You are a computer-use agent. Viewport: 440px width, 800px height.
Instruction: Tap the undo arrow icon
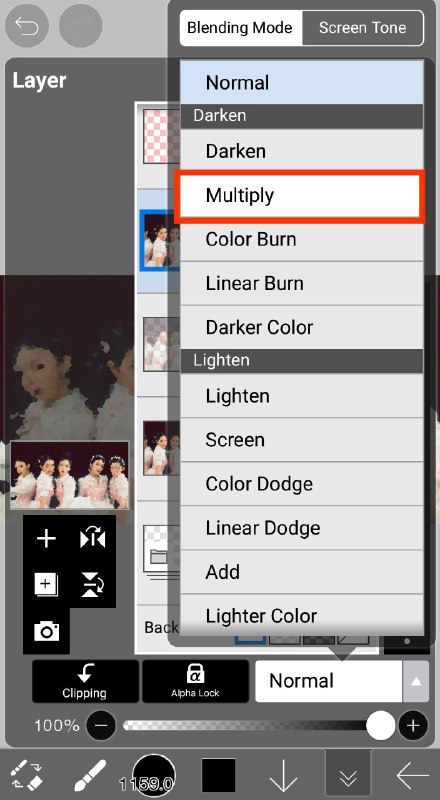pos(27,26)
